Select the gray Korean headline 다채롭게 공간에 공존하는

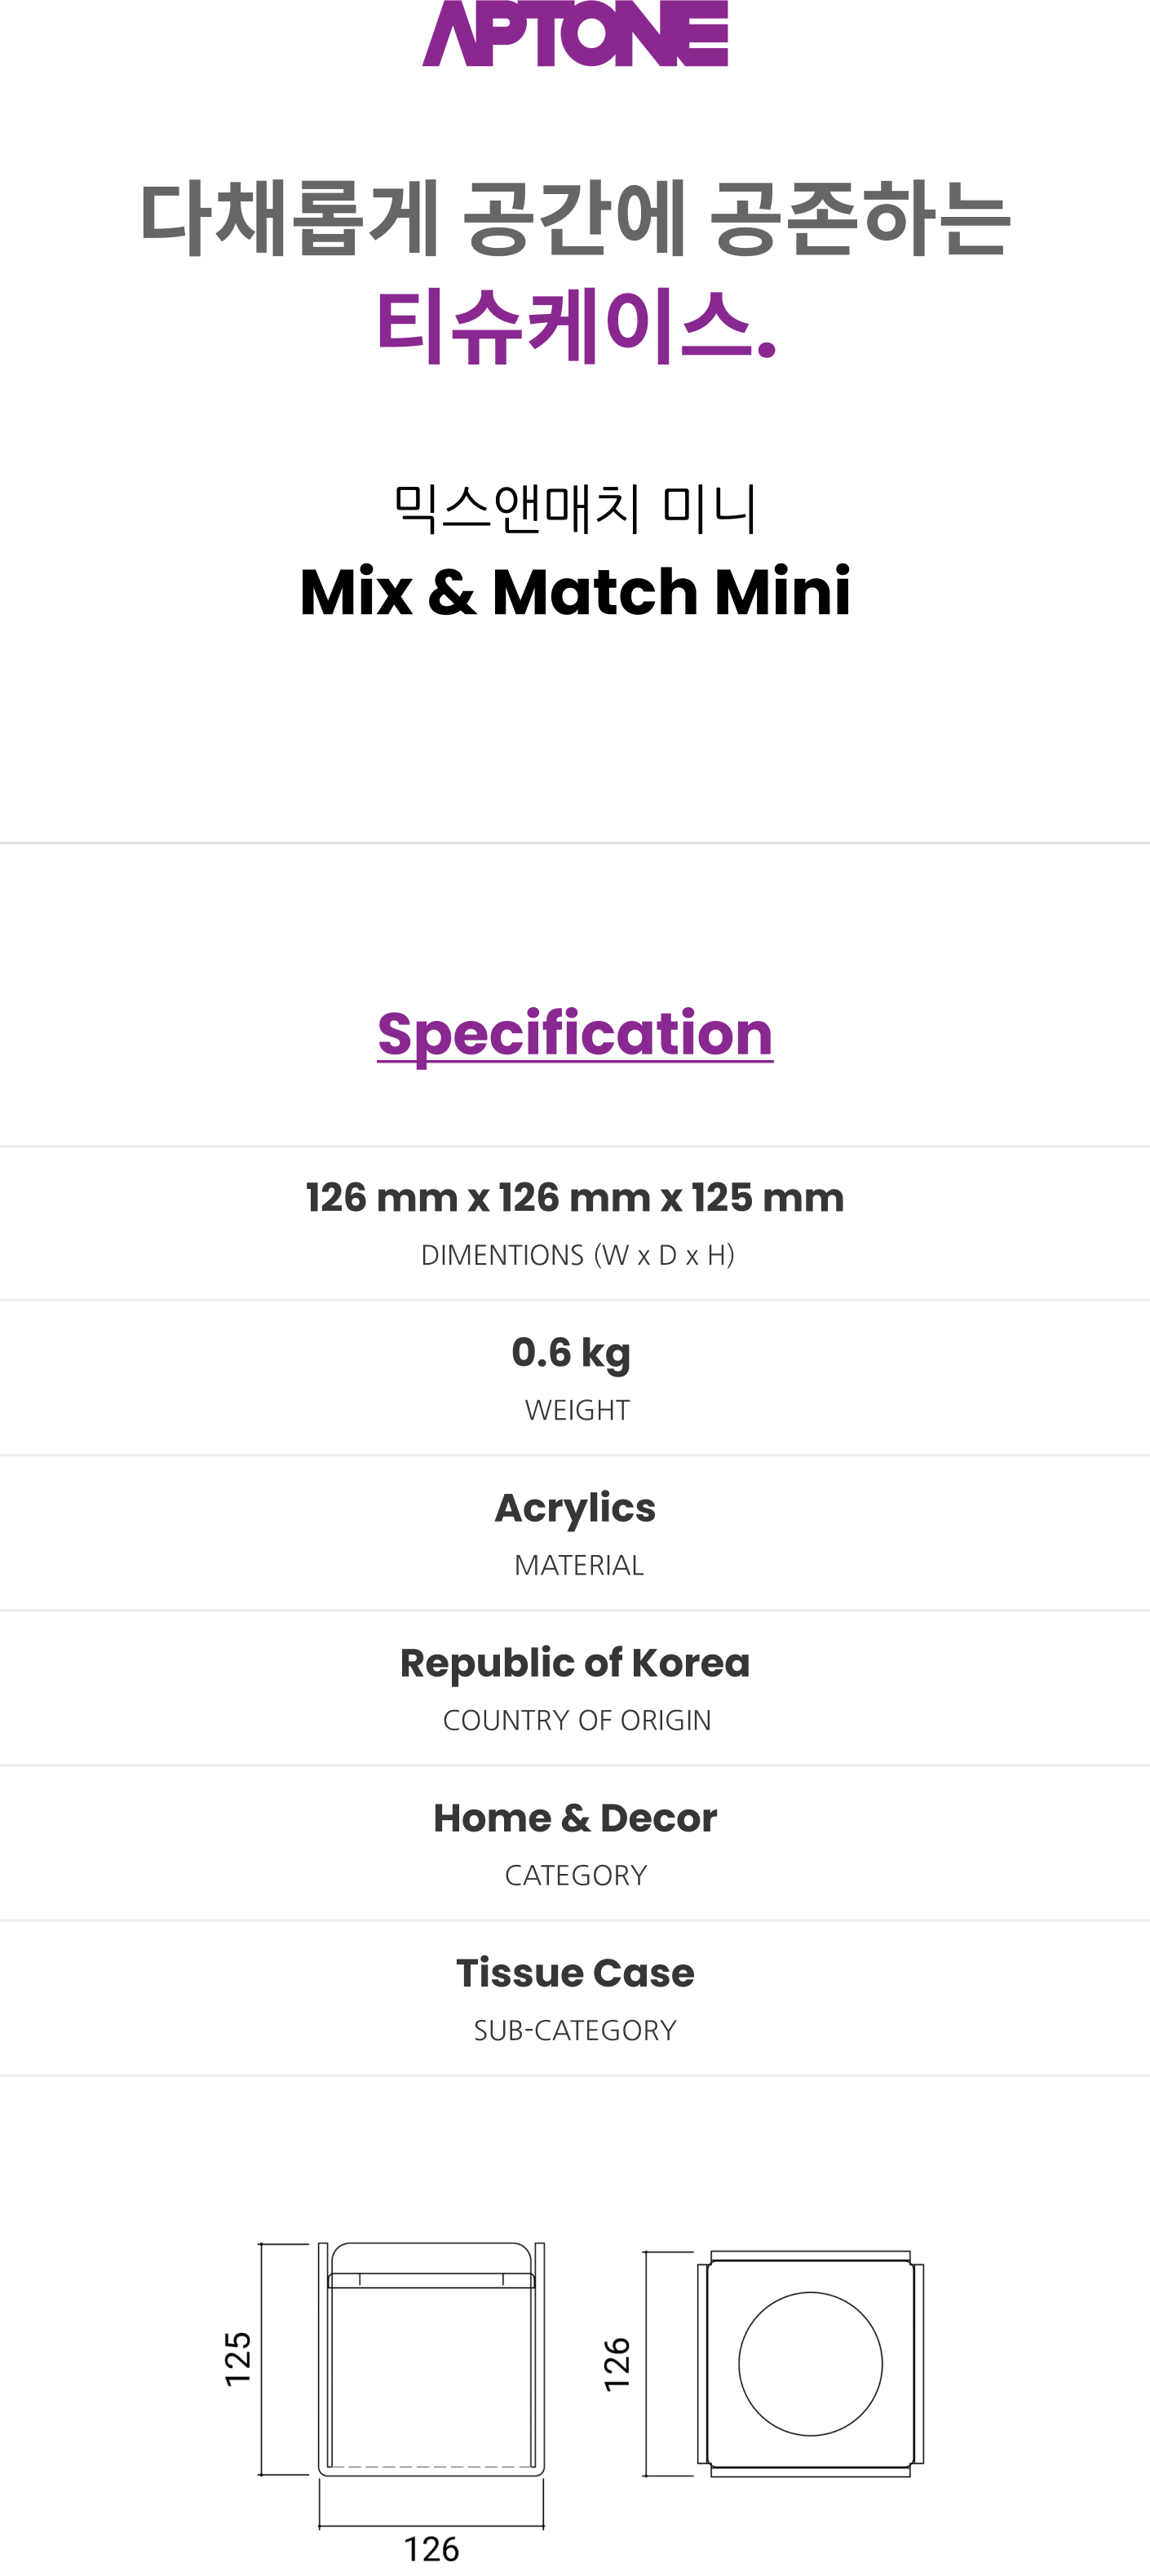click(x=575, y=218)
